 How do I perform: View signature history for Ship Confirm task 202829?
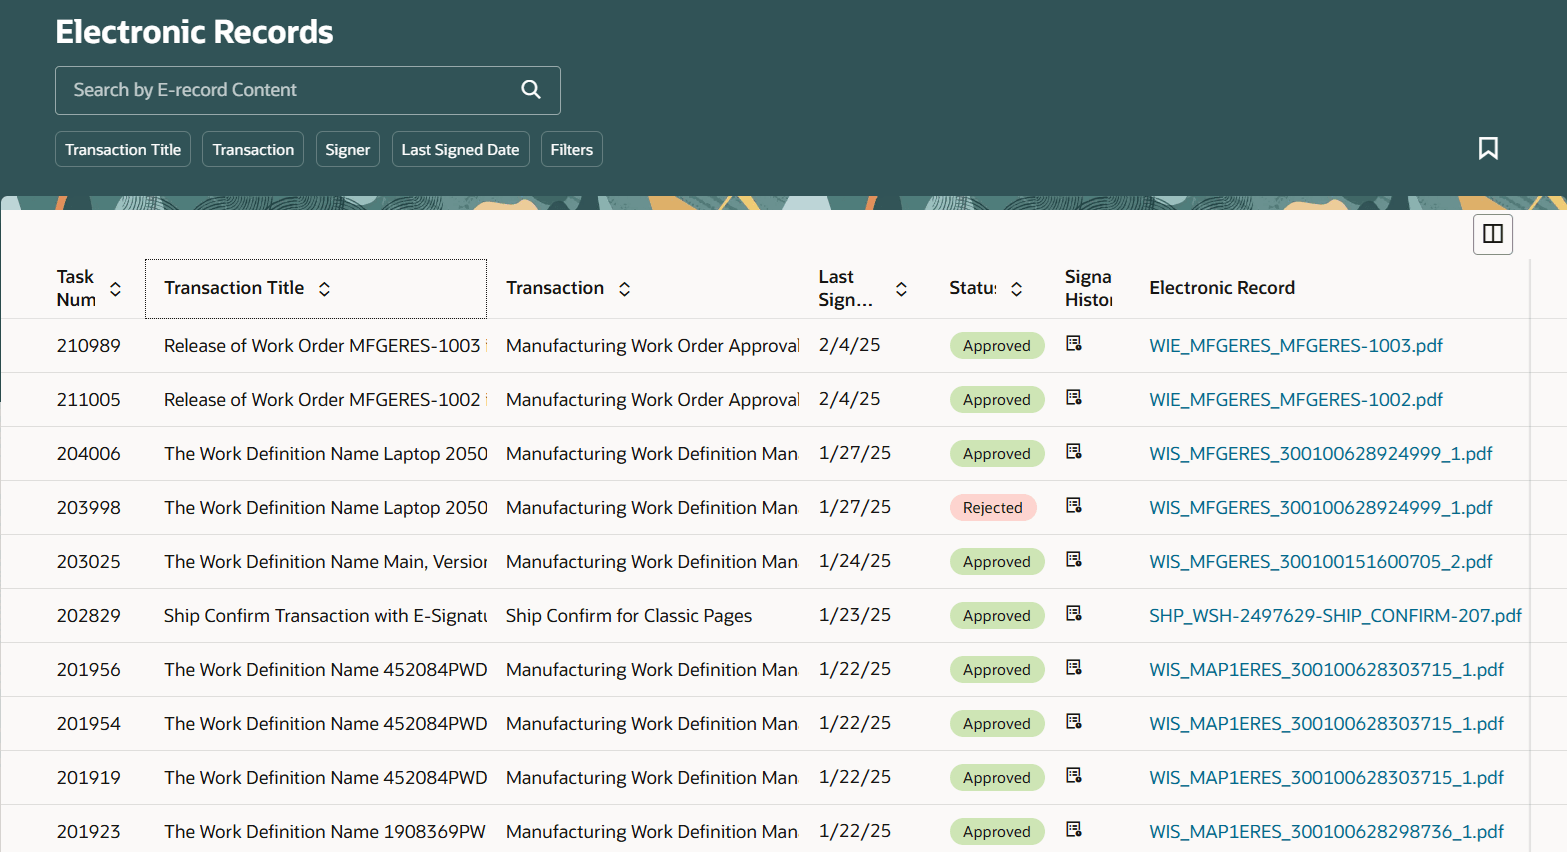tap(1074, 613)
